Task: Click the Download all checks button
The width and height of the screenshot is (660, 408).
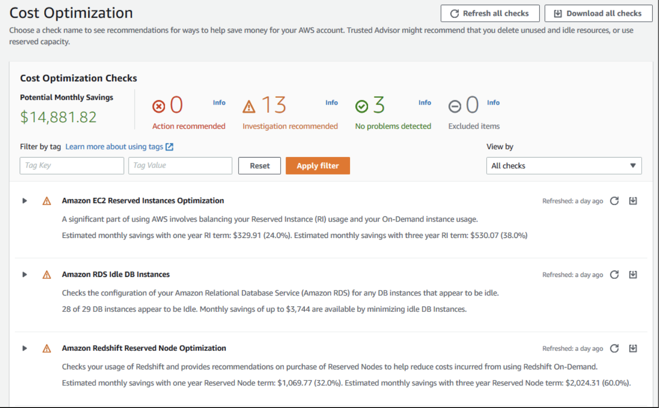Action: click(597, 14)
